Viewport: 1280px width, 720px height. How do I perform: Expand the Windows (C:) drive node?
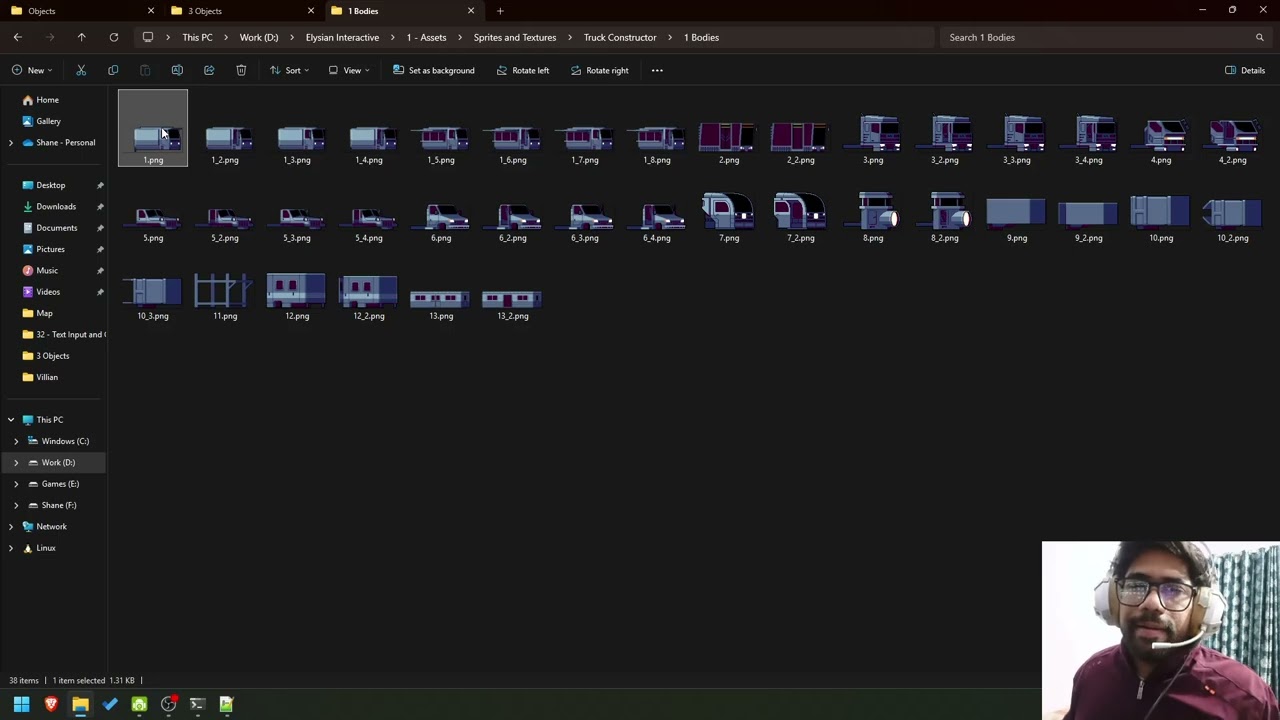pyautogui.click(x=16, y=441)
